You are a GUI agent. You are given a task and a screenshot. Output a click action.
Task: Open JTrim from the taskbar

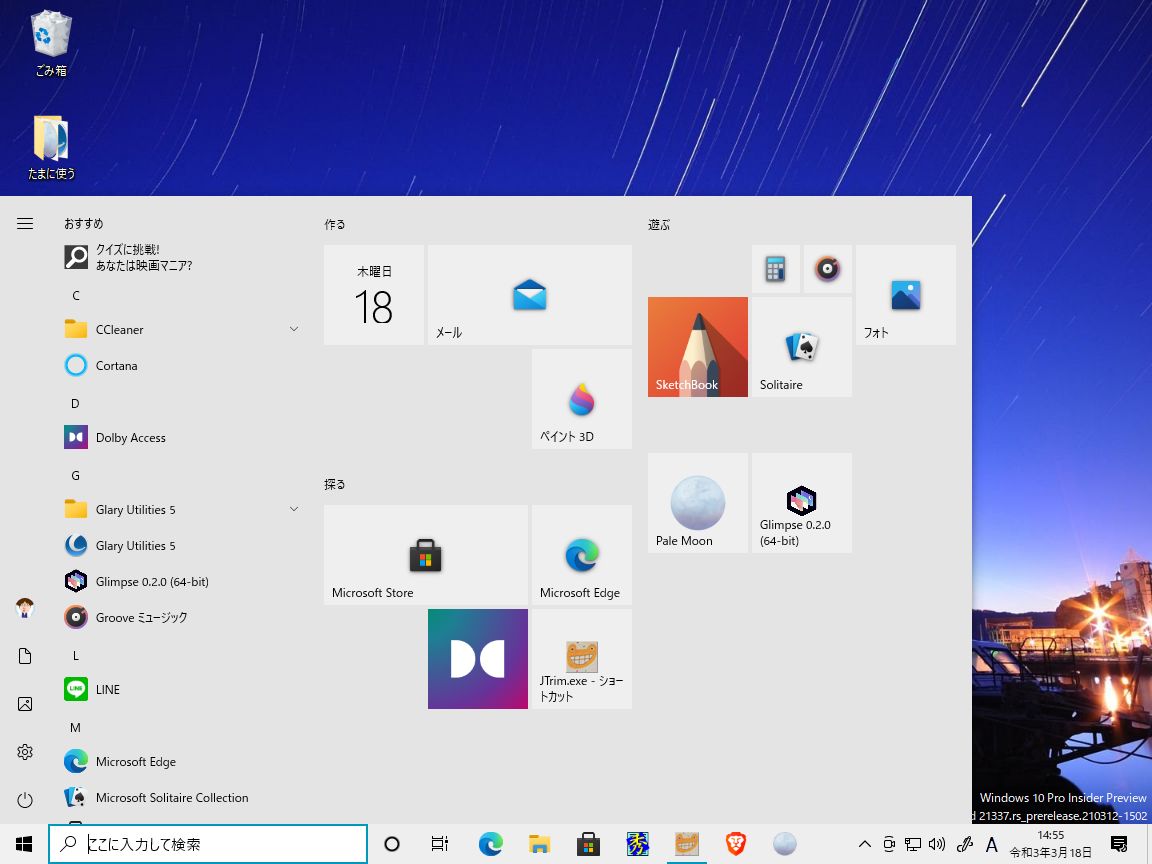[686, 844]
